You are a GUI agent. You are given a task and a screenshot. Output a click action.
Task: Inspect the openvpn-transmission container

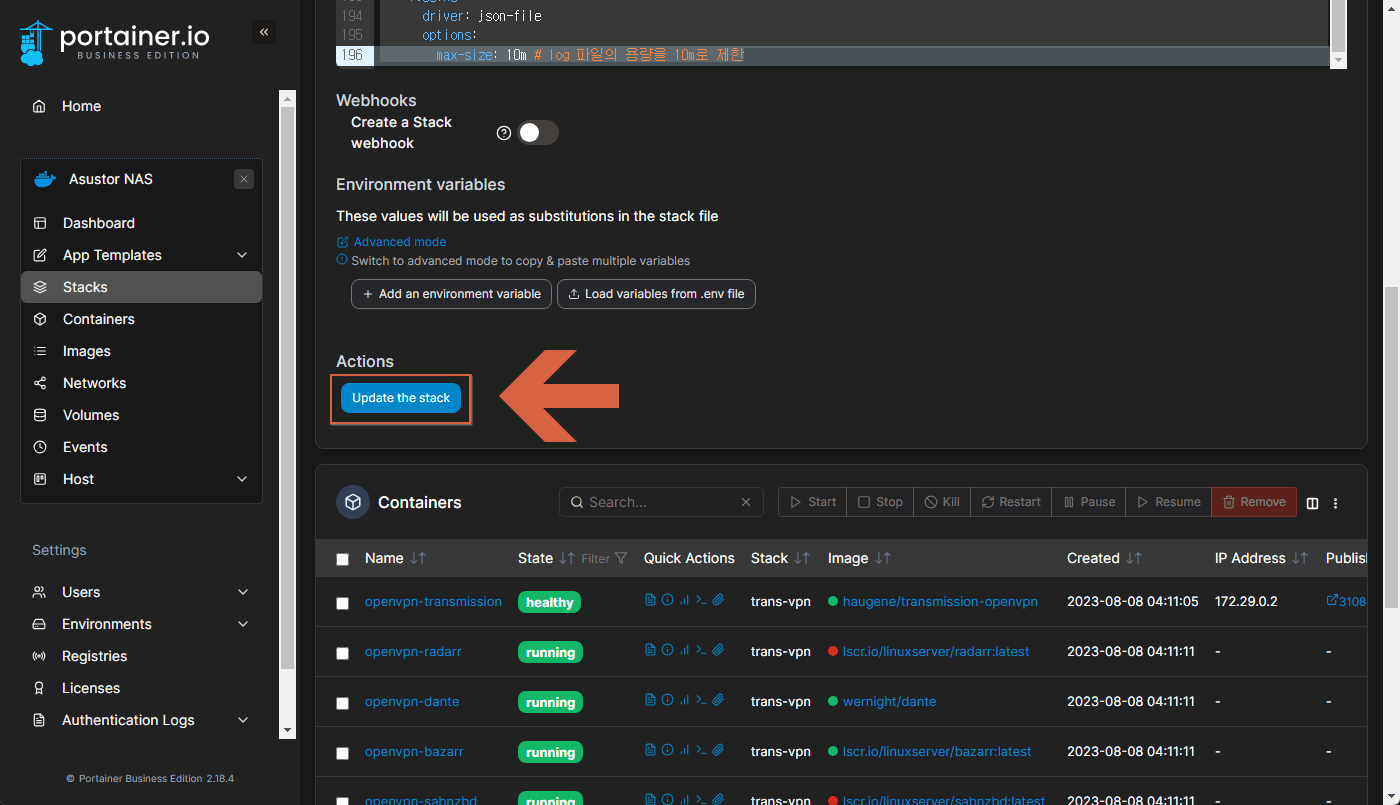click(x=667, y=600)
